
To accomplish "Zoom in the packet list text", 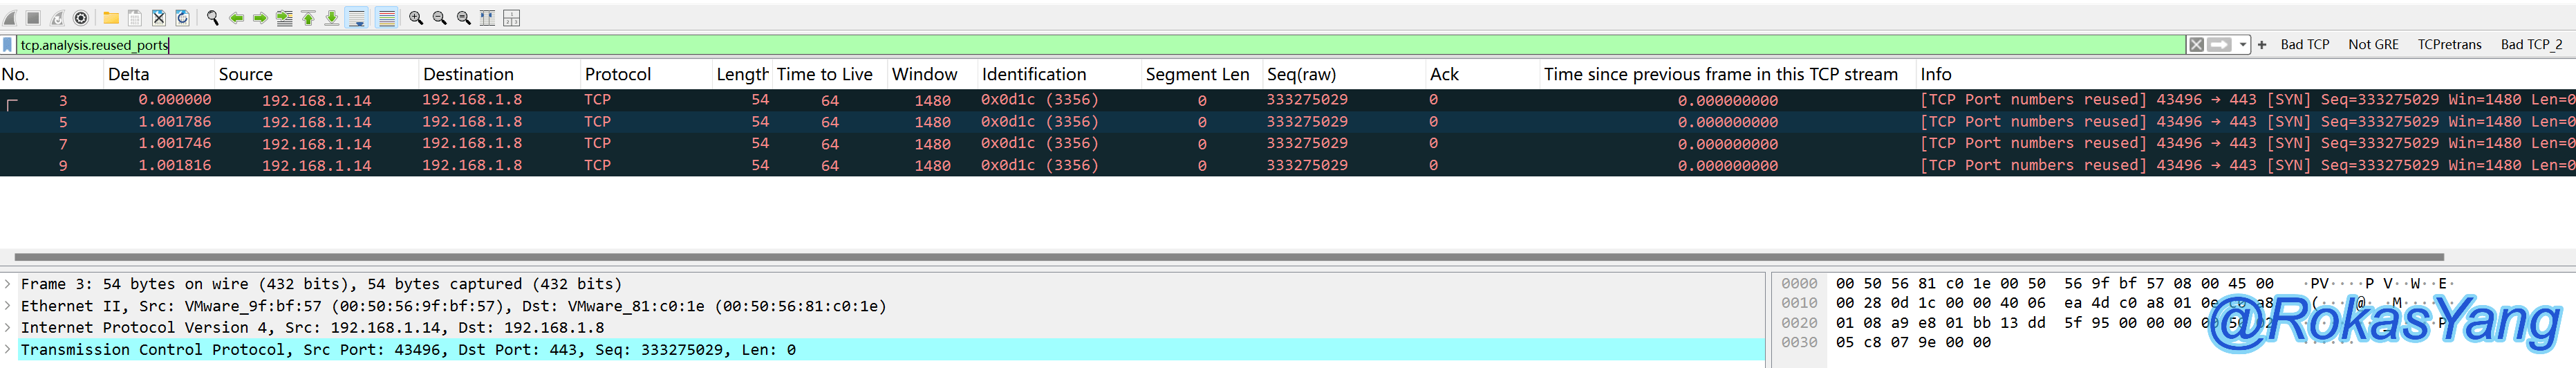I will pos(416,18).
